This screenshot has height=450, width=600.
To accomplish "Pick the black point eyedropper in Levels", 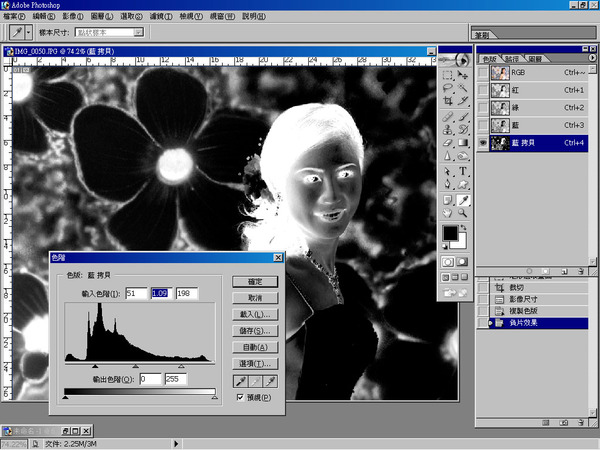I will click(x=238, y=381).
